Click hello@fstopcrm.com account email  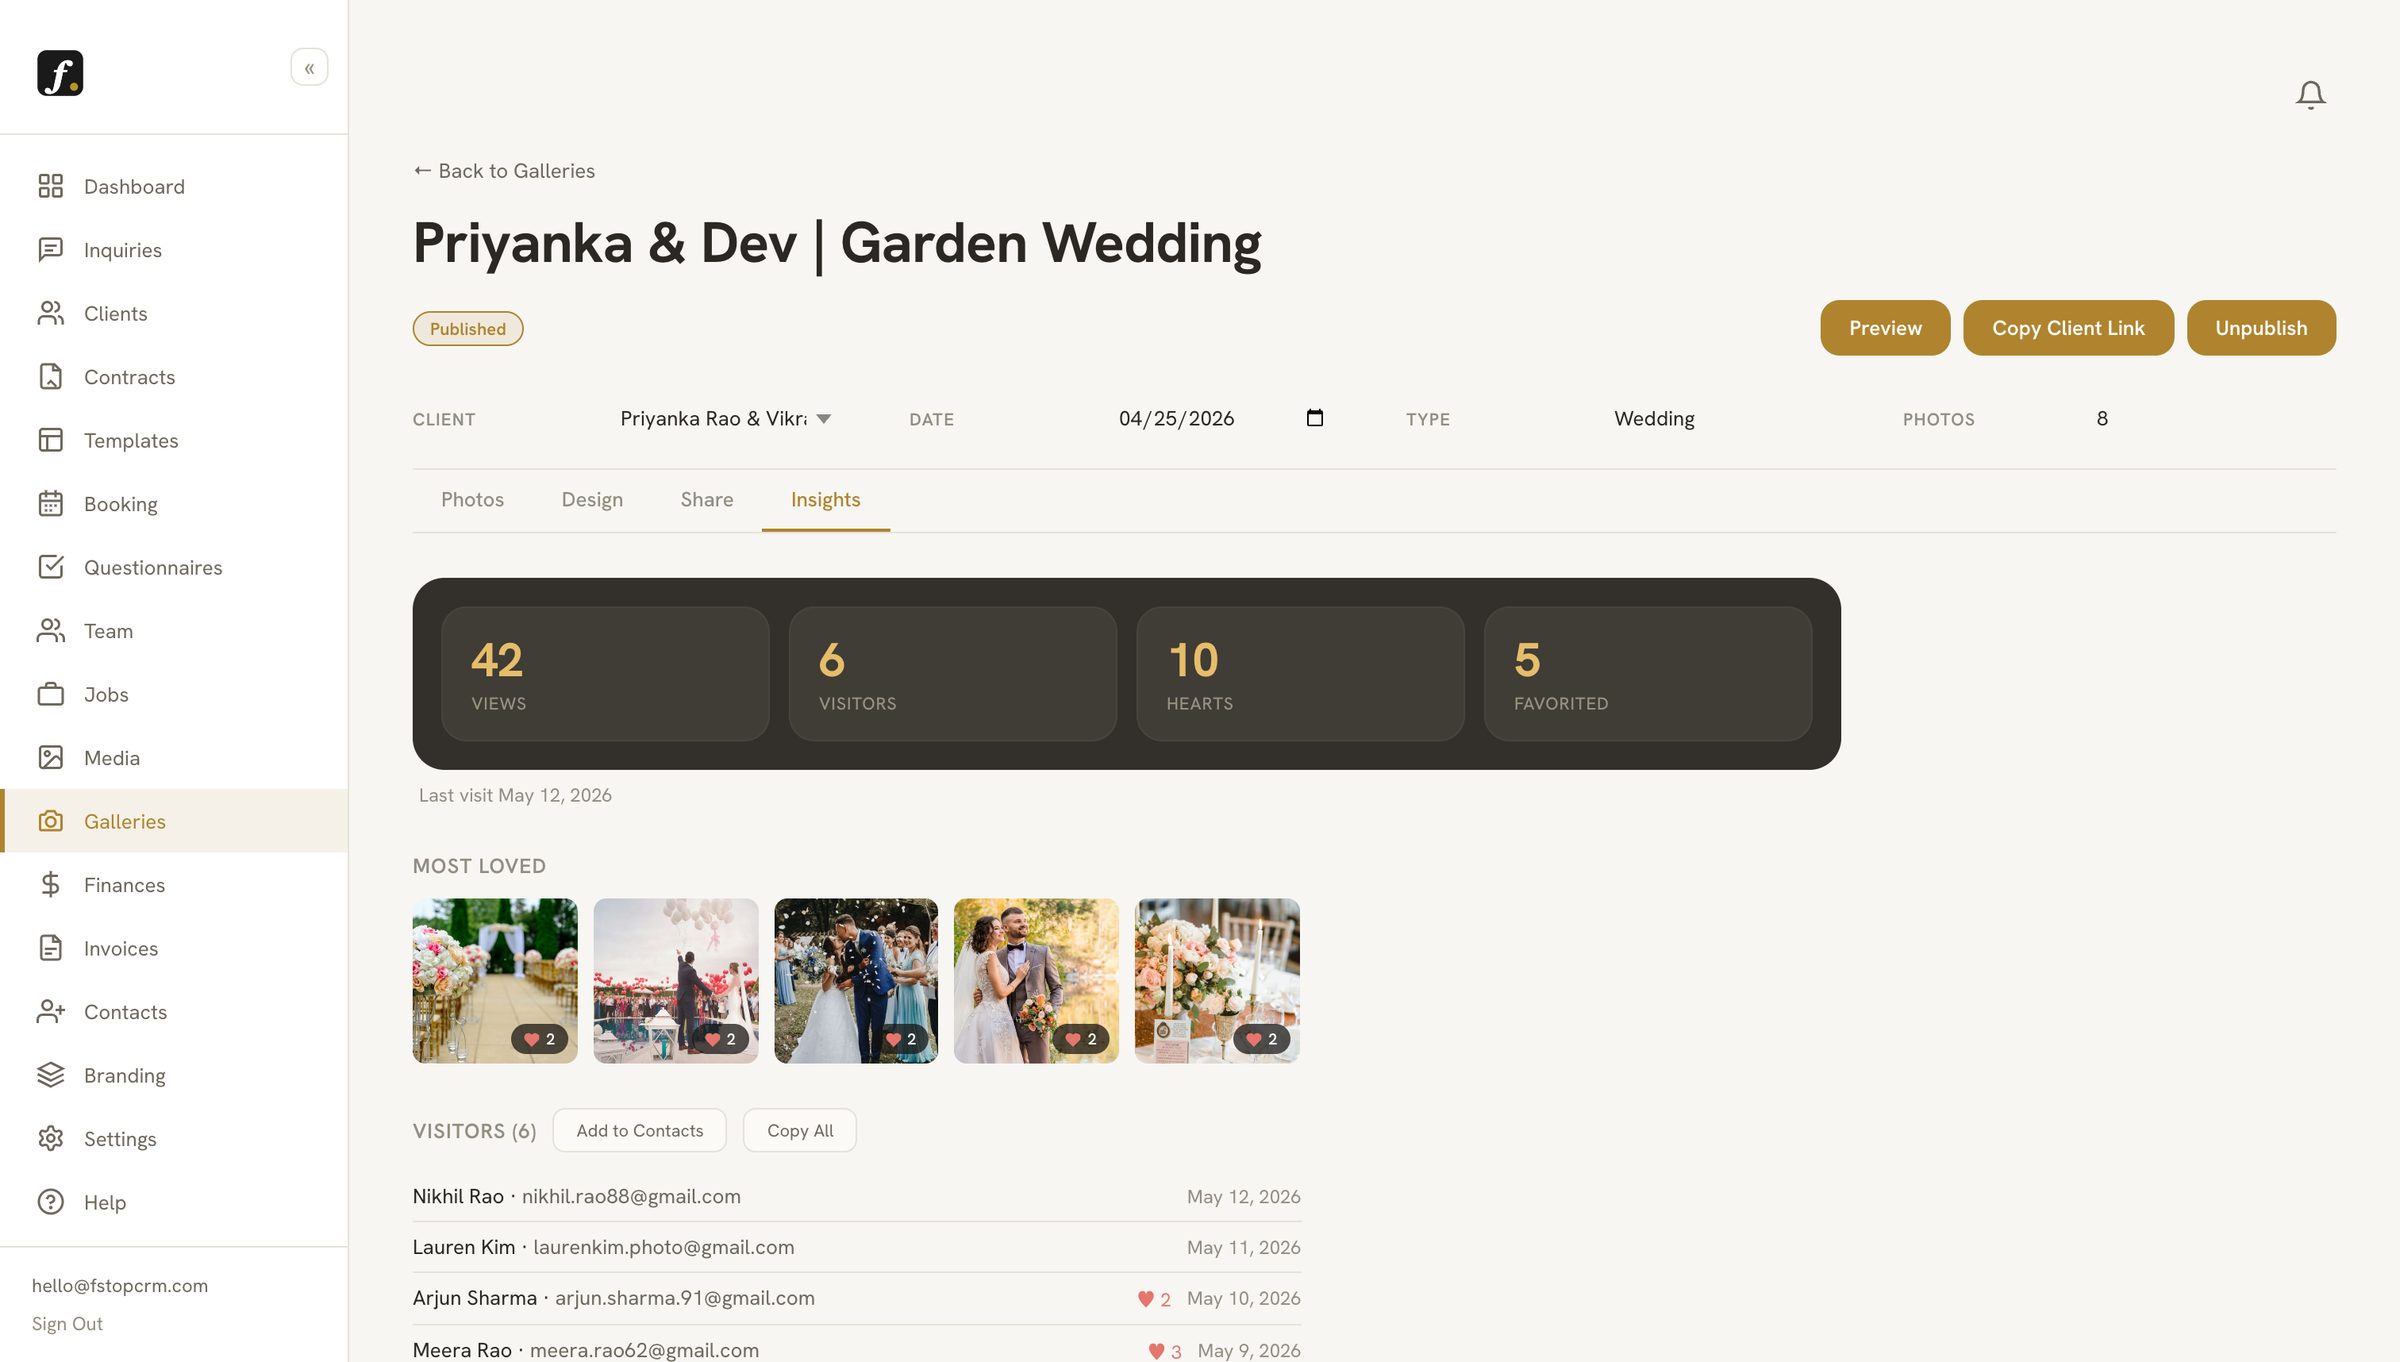[x=120, y=1286]
